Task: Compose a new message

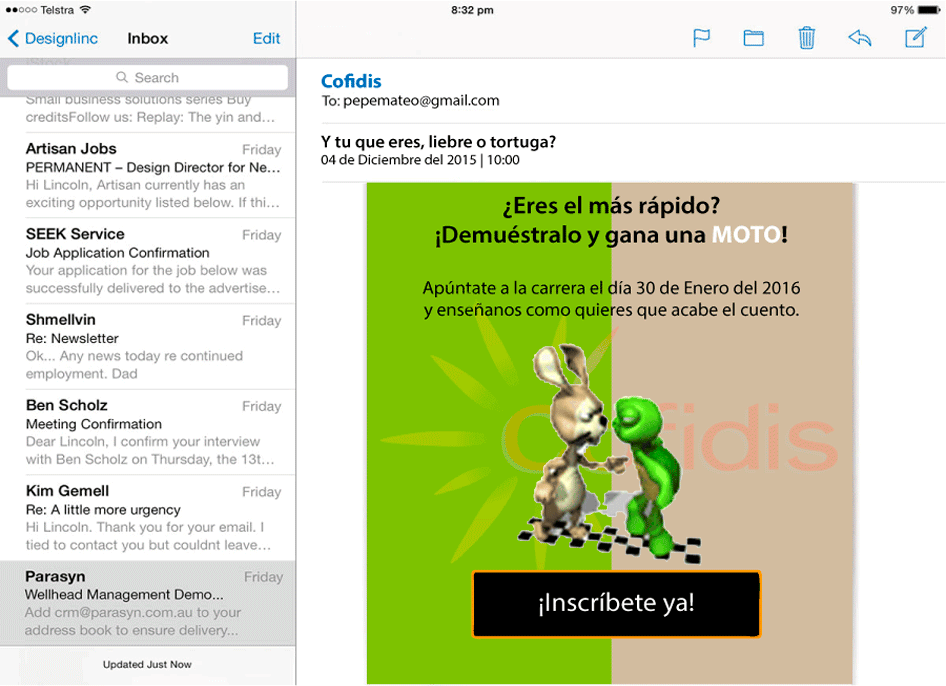Action: coord(915,37)
